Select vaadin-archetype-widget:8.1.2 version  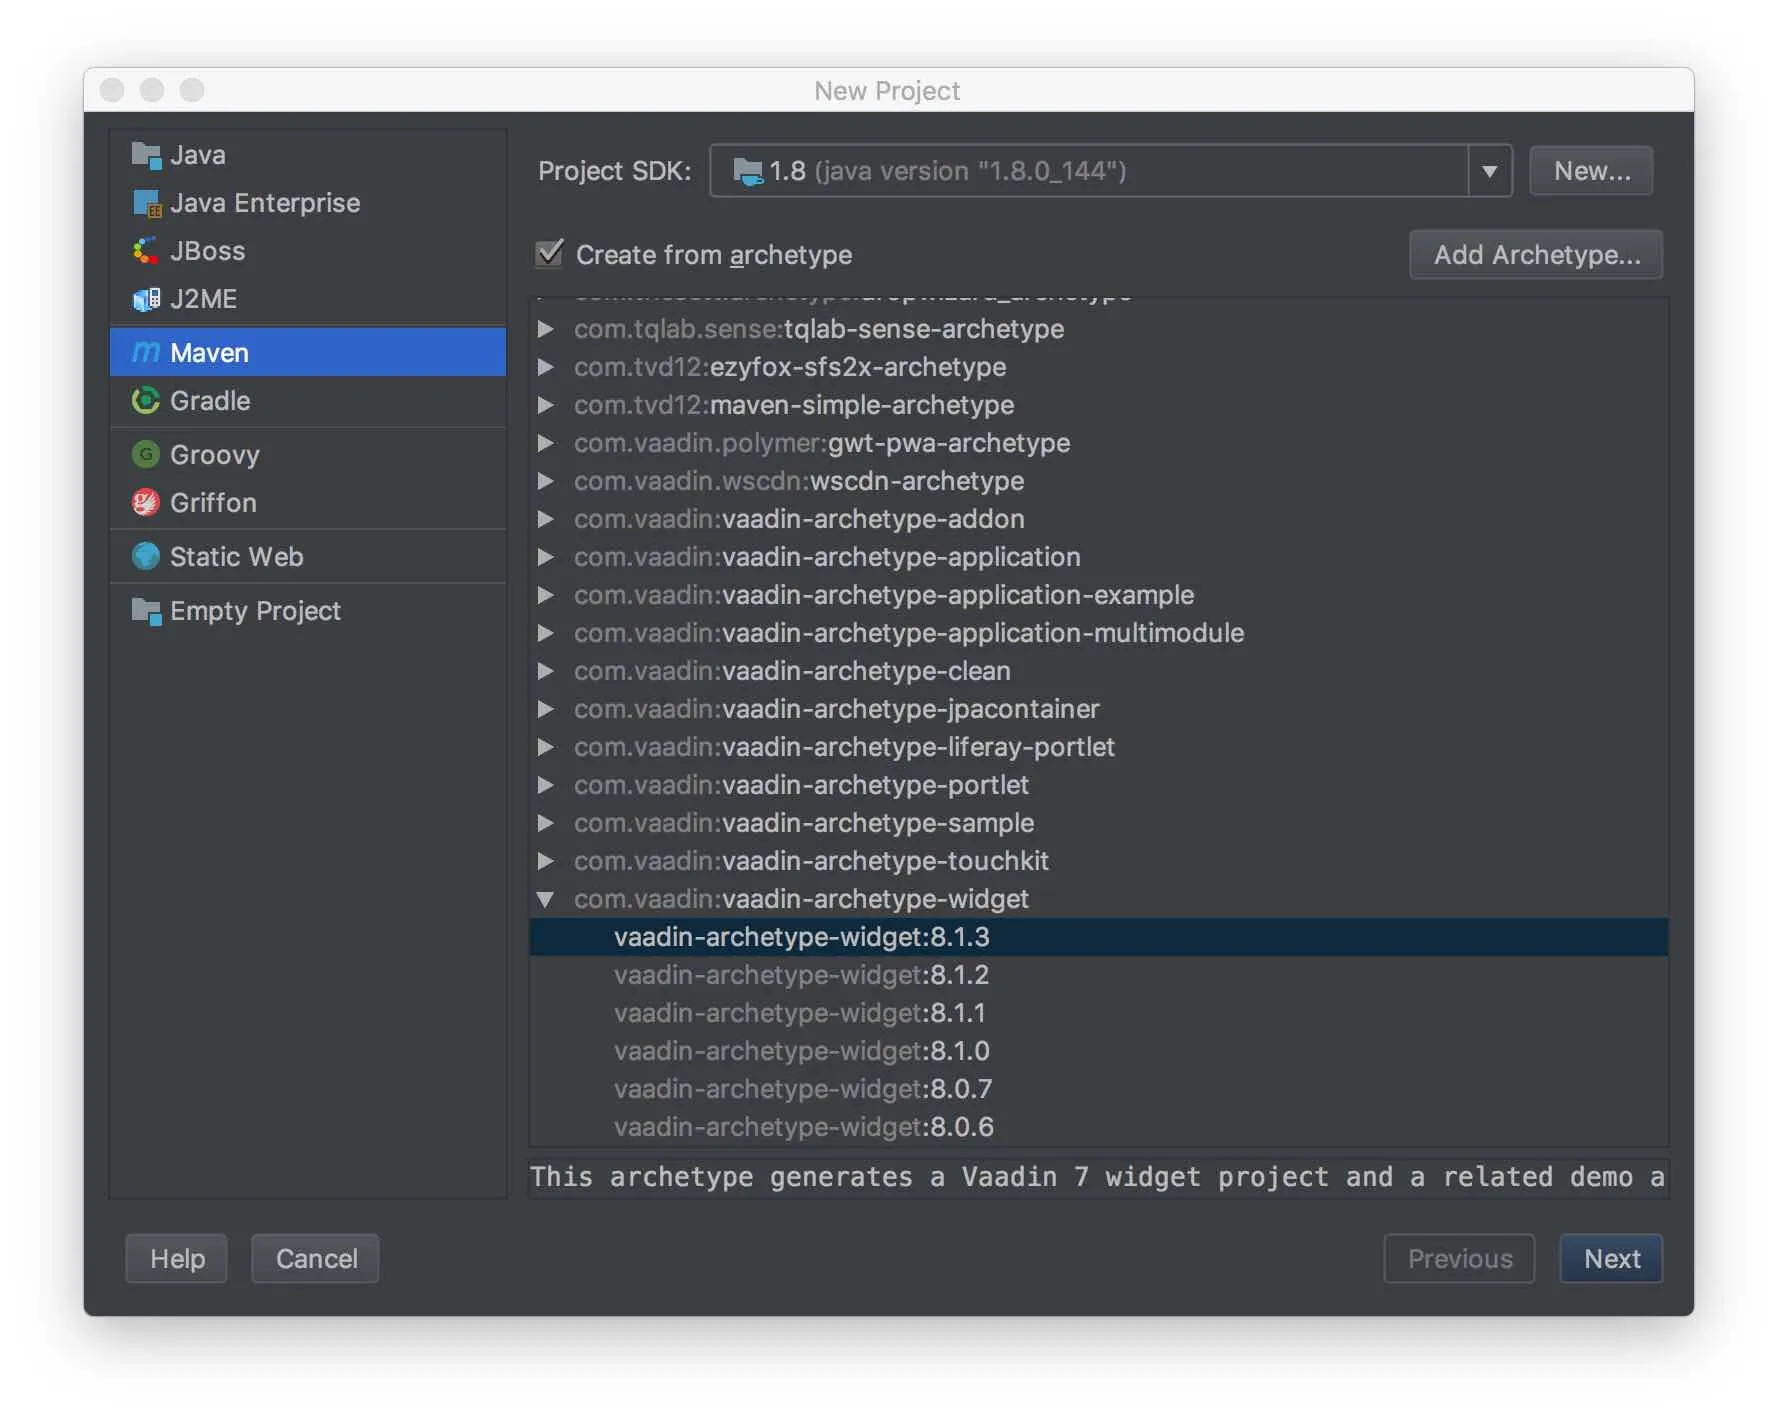pyautogui.click(x=1099, y=975)
